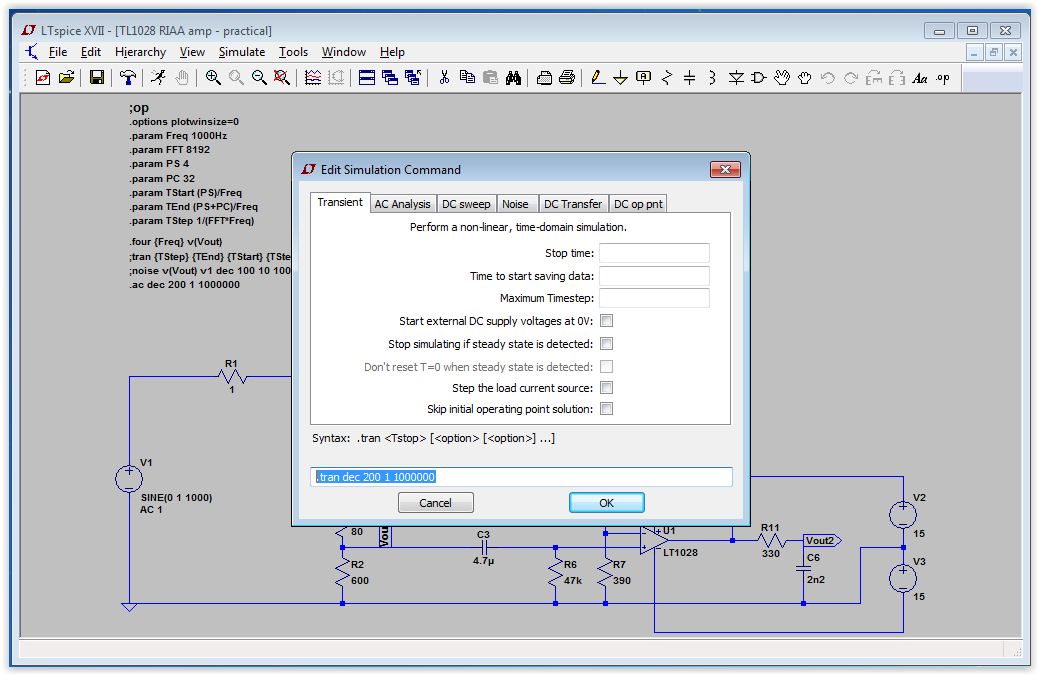
Task: Cascade windows using the toolbar icon
Action: click(x=390, y=78)
